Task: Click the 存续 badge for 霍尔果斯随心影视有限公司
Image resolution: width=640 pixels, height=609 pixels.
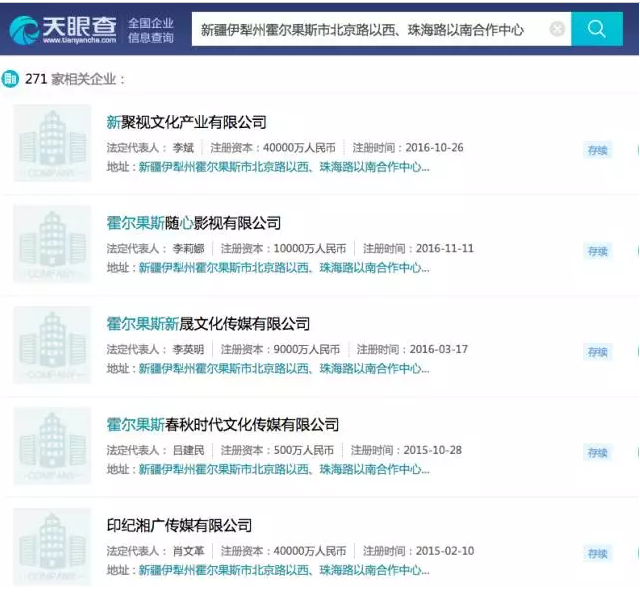Action: [597, 251]
